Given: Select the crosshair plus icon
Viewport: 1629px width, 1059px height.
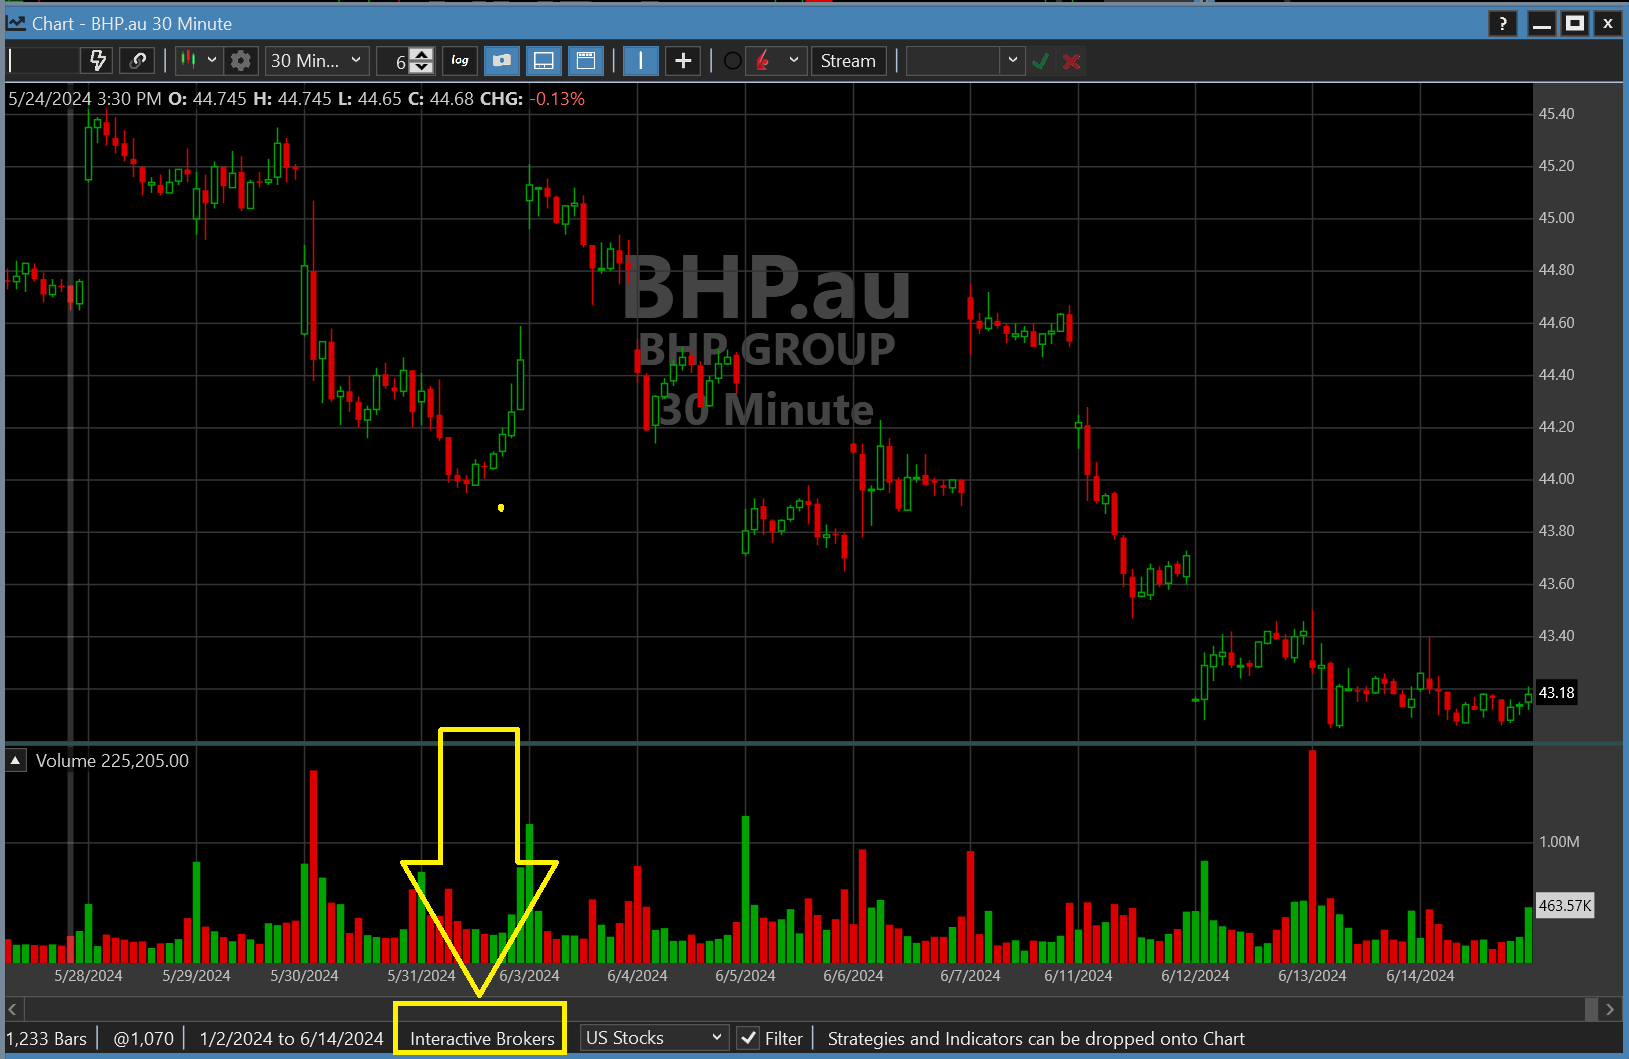Looking at the screenshot, I should point(683,61).
